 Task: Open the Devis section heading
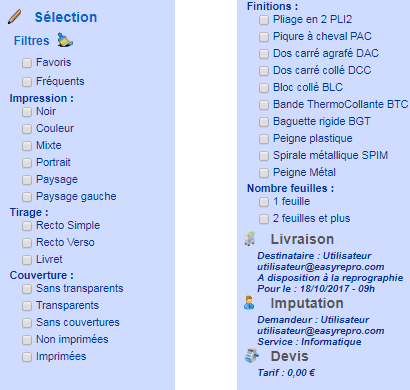289,356
